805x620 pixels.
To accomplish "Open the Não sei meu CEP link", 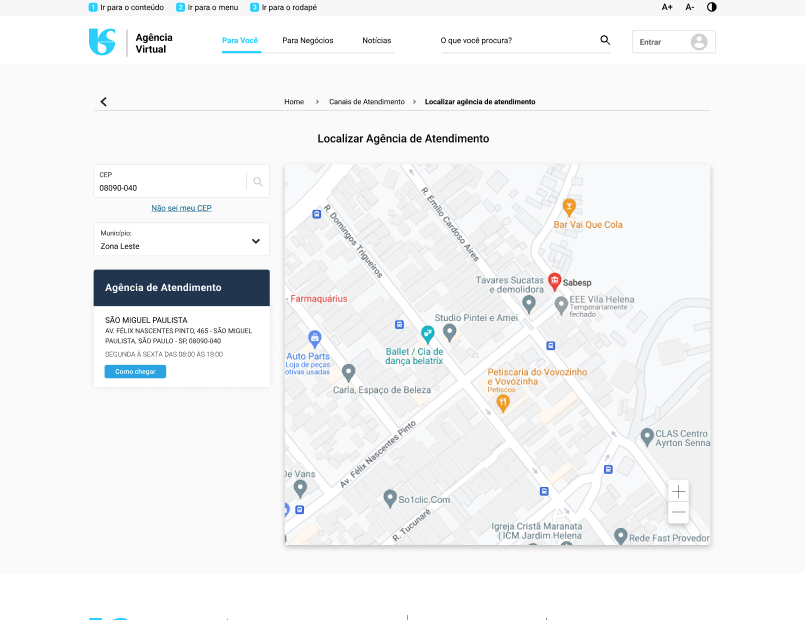I will pyautogui.click(x=181, y=208).
